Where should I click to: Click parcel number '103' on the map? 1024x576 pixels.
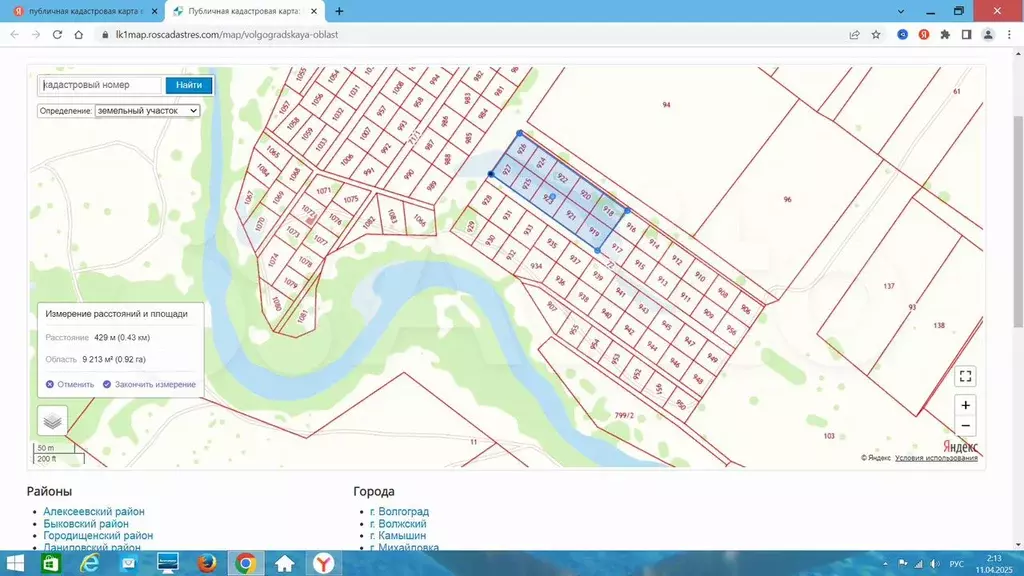[x=829, y=436]
